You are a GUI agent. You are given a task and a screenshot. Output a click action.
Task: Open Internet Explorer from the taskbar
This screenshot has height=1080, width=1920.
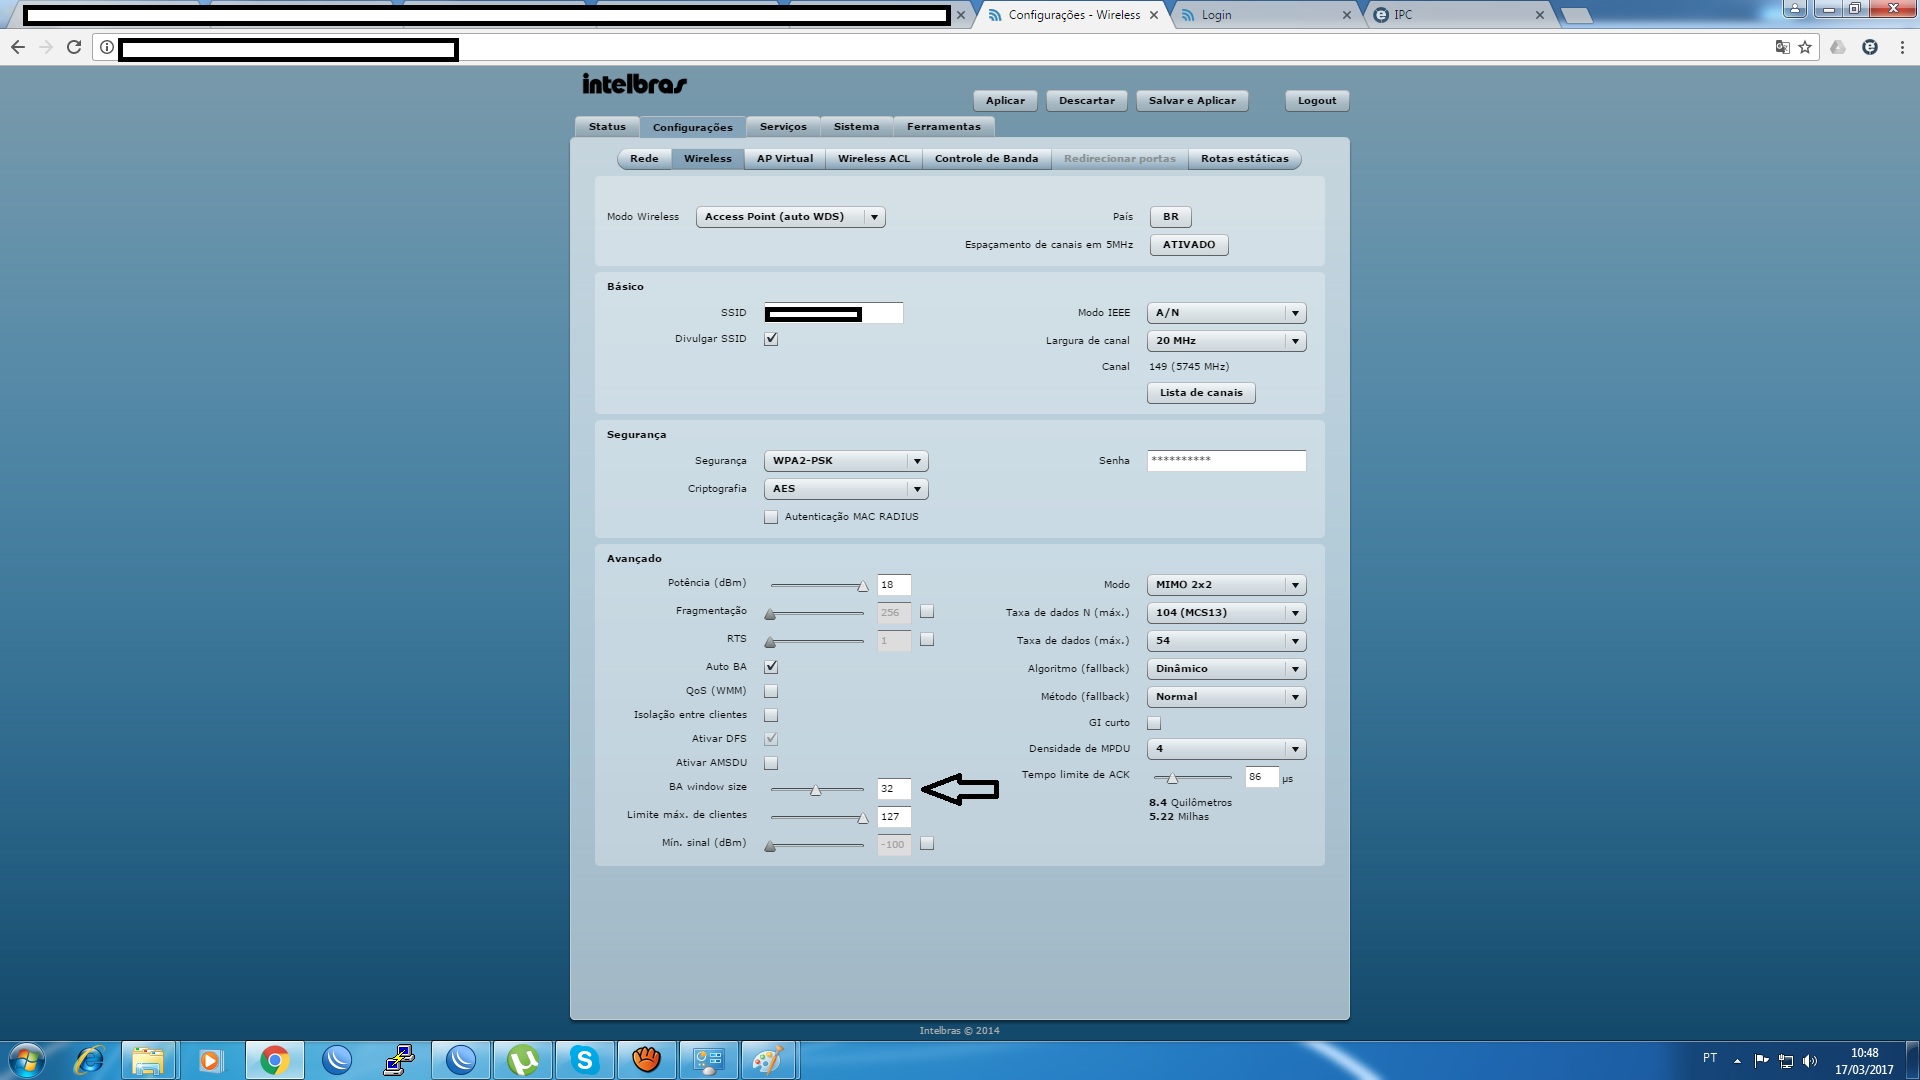pyautogui.click(x=89, y=1060)
